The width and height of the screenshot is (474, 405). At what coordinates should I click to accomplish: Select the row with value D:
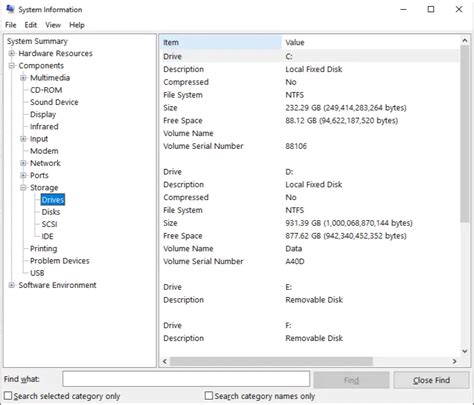click(x=309, y=172)
